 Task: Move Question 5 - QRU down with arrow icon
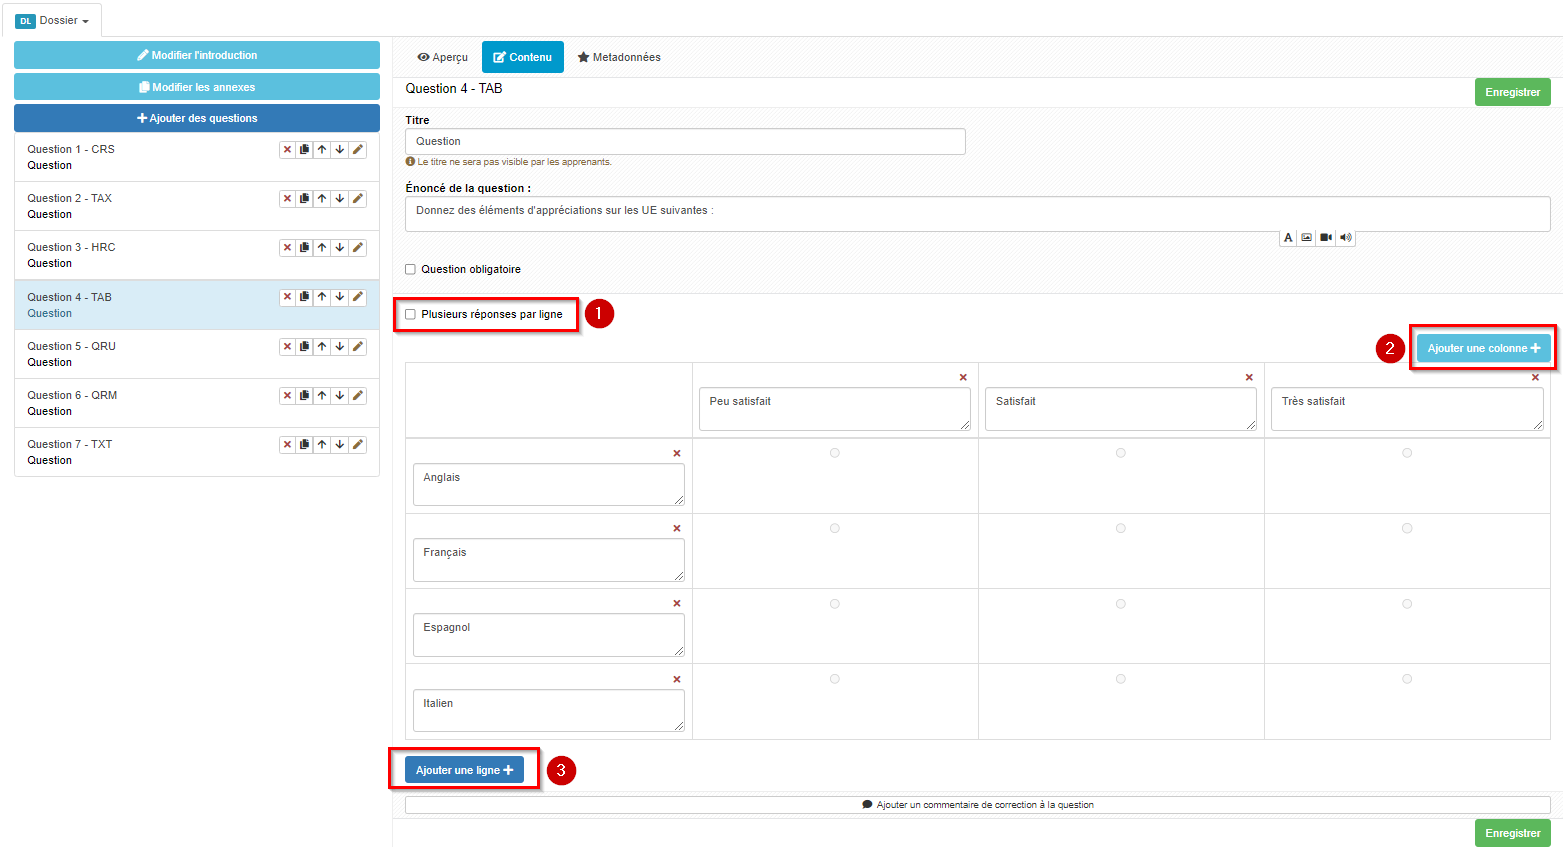click(340, 346)
